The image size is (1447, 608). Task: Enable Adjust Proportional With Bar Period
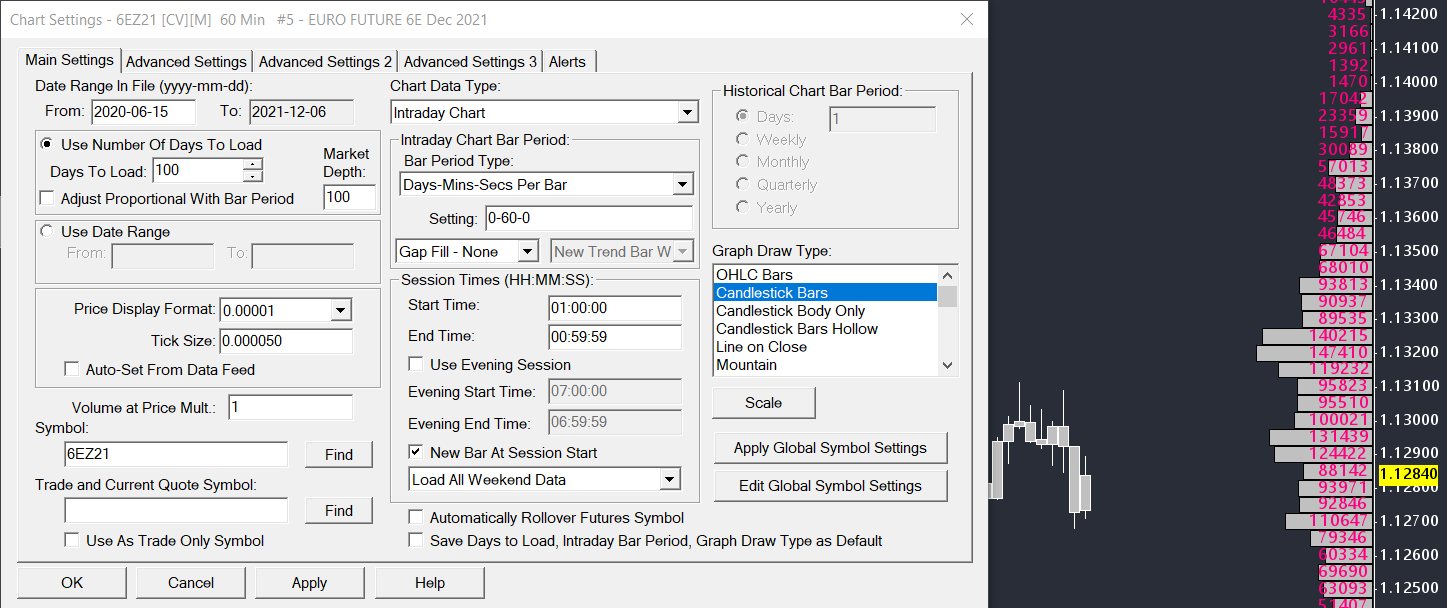(47, 198)
